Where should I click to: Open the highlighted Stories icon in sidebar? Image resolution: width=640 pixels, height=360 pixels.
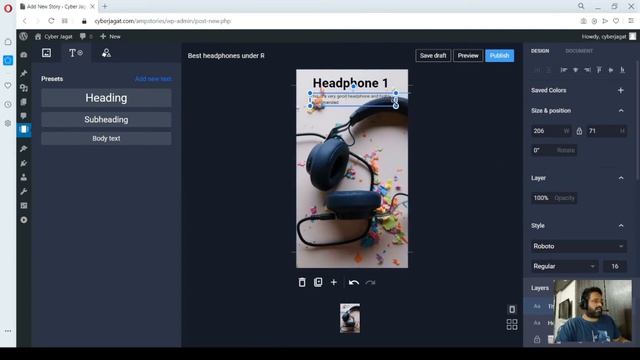pyautogui.click(x=24, y=129)
